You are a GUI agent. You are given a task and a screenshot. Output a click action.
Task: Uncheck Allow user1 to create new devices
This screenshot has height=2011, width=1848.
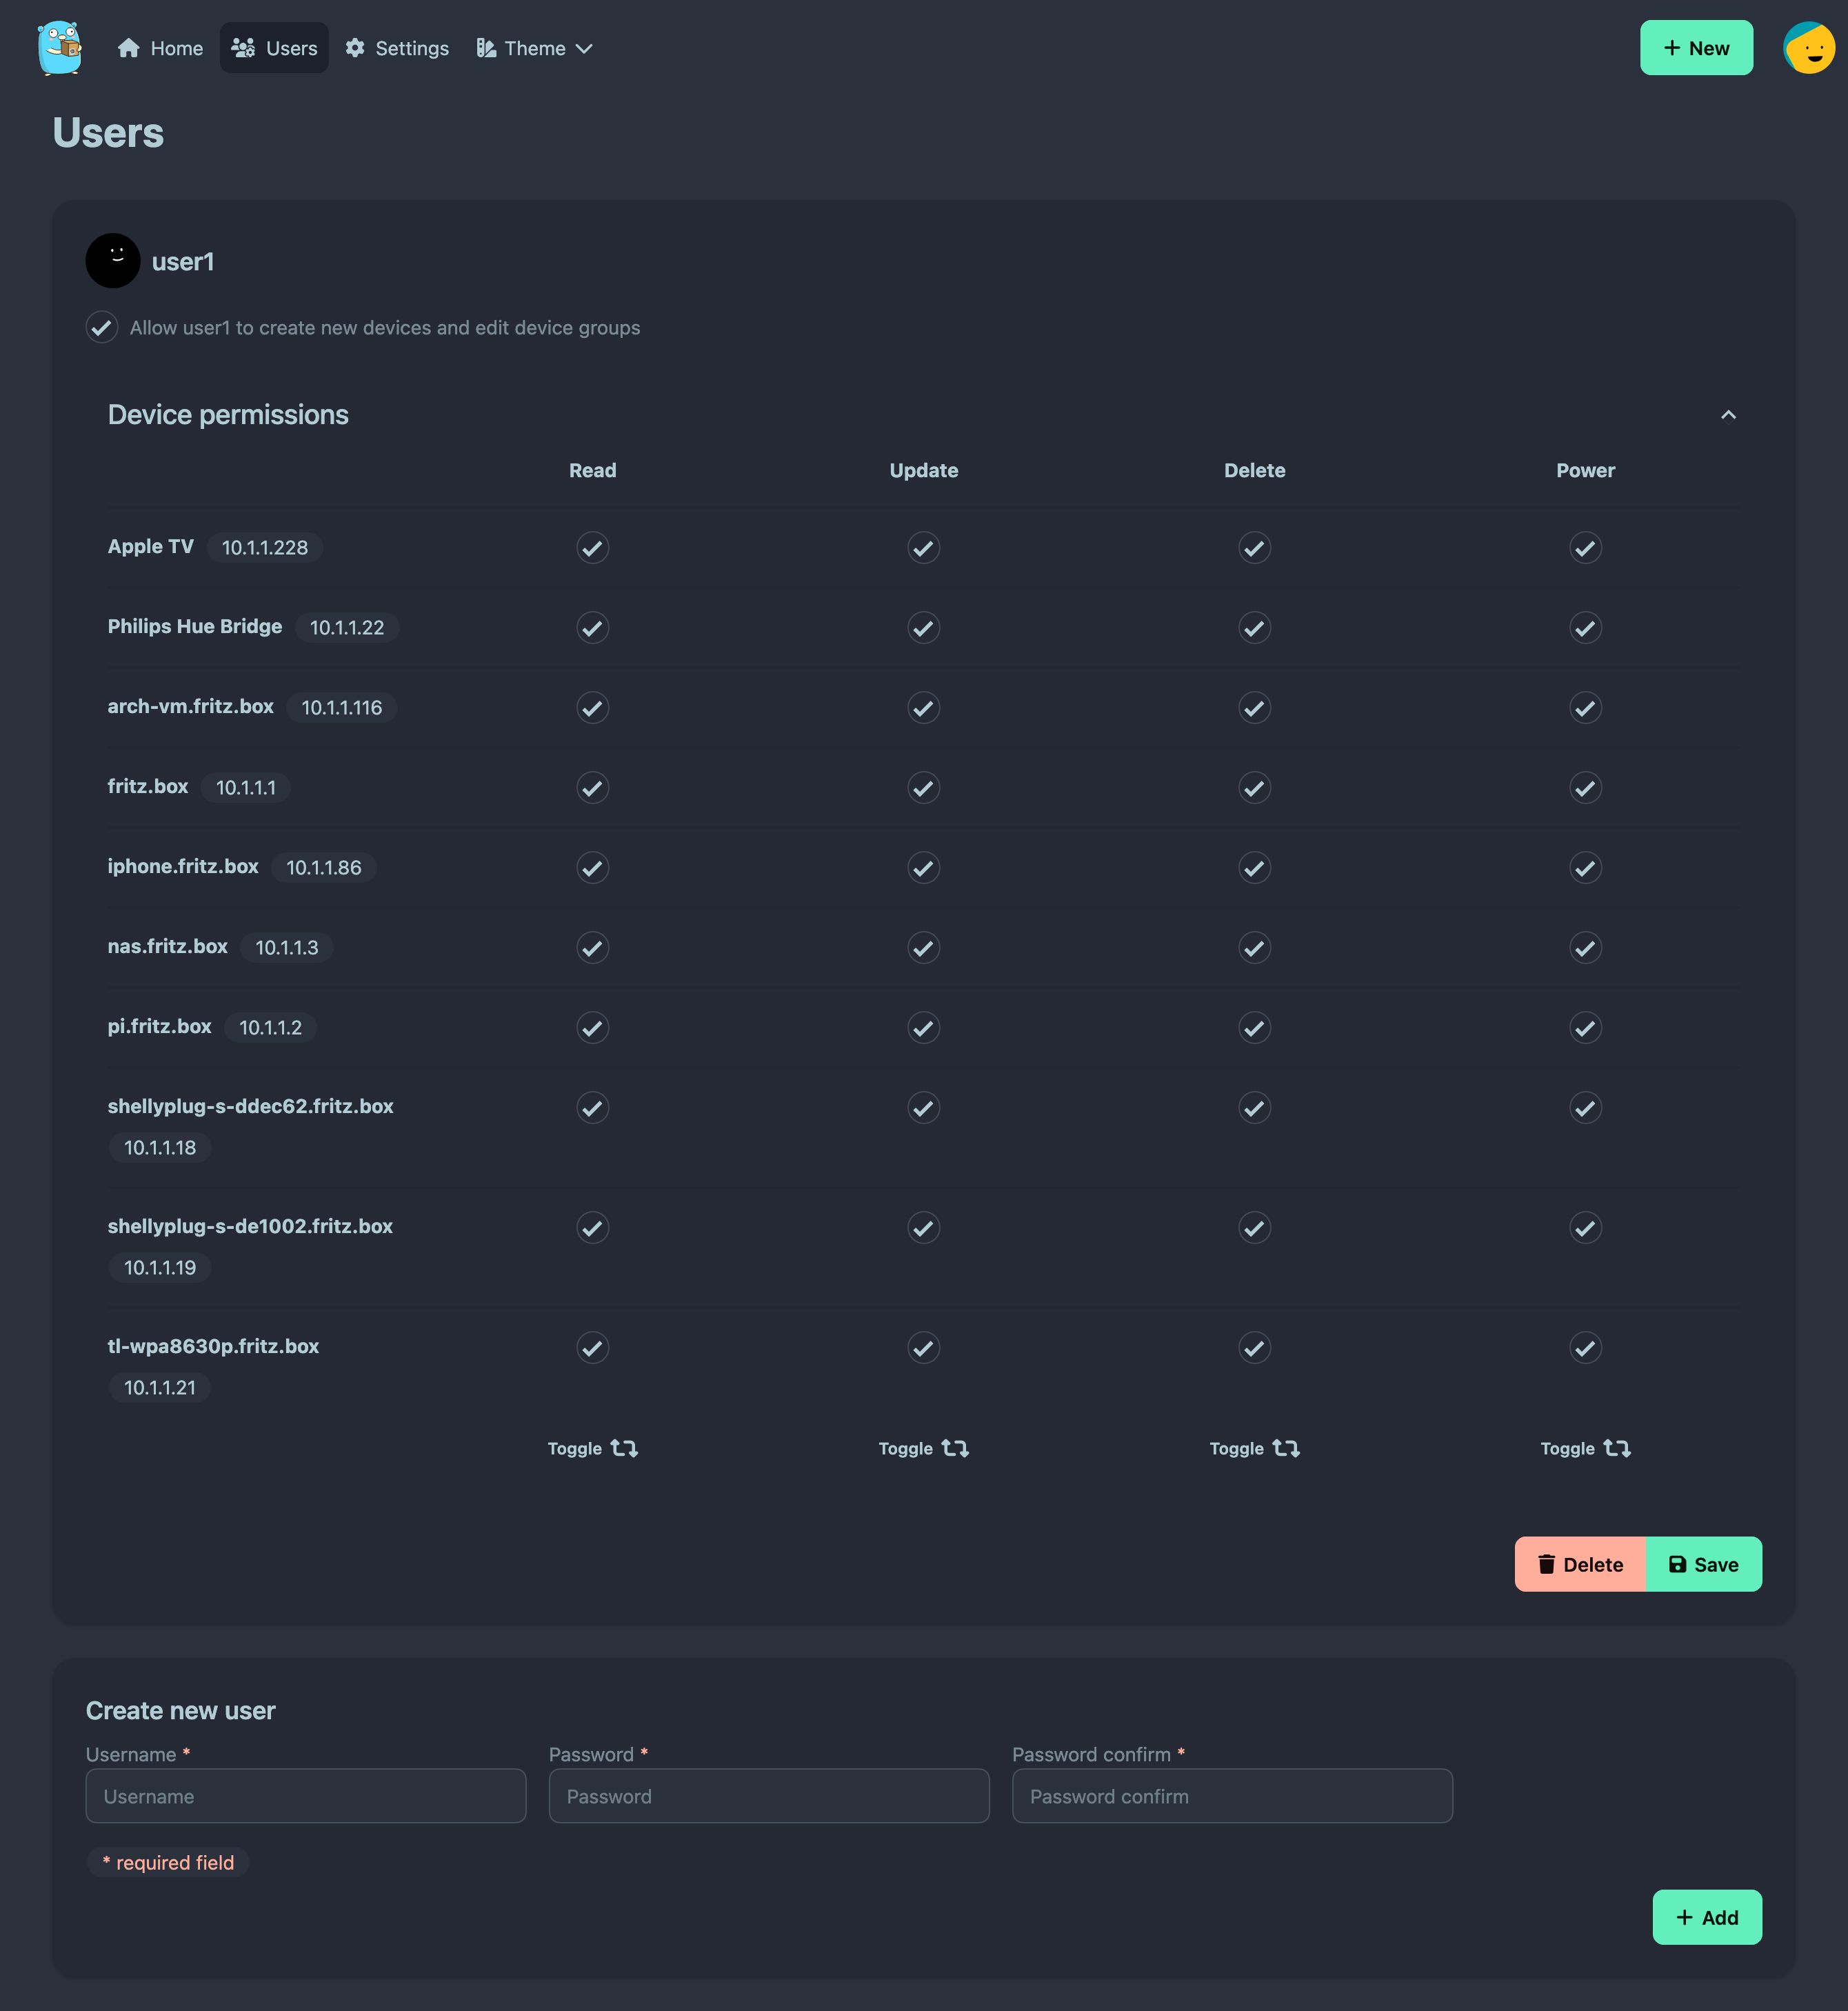click(x=102, y=327)
